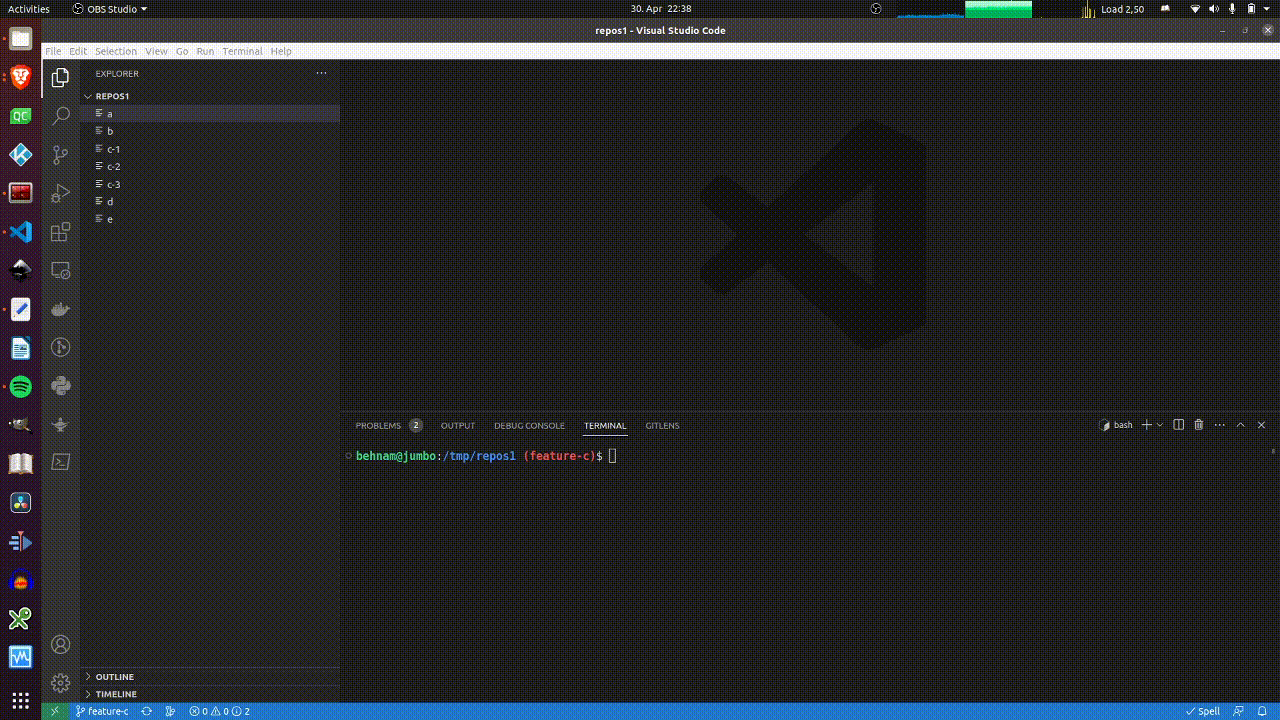Image resolution: width=1280 pixels, height=720 pixels.
Task: Click the feature-c branch in status bar
Action: pos(102,711)
